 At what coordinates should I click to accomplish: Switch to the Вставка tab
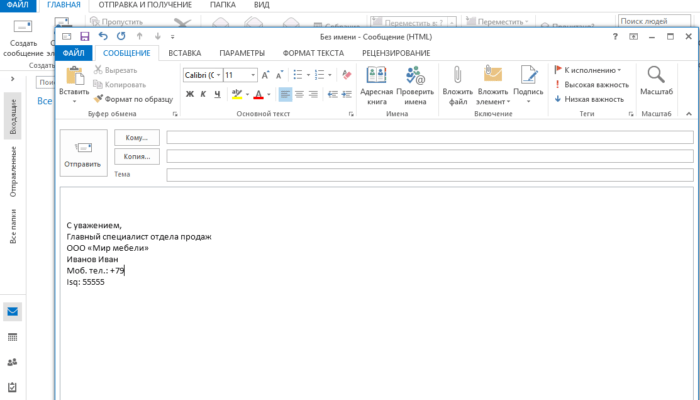pos(185,53)
